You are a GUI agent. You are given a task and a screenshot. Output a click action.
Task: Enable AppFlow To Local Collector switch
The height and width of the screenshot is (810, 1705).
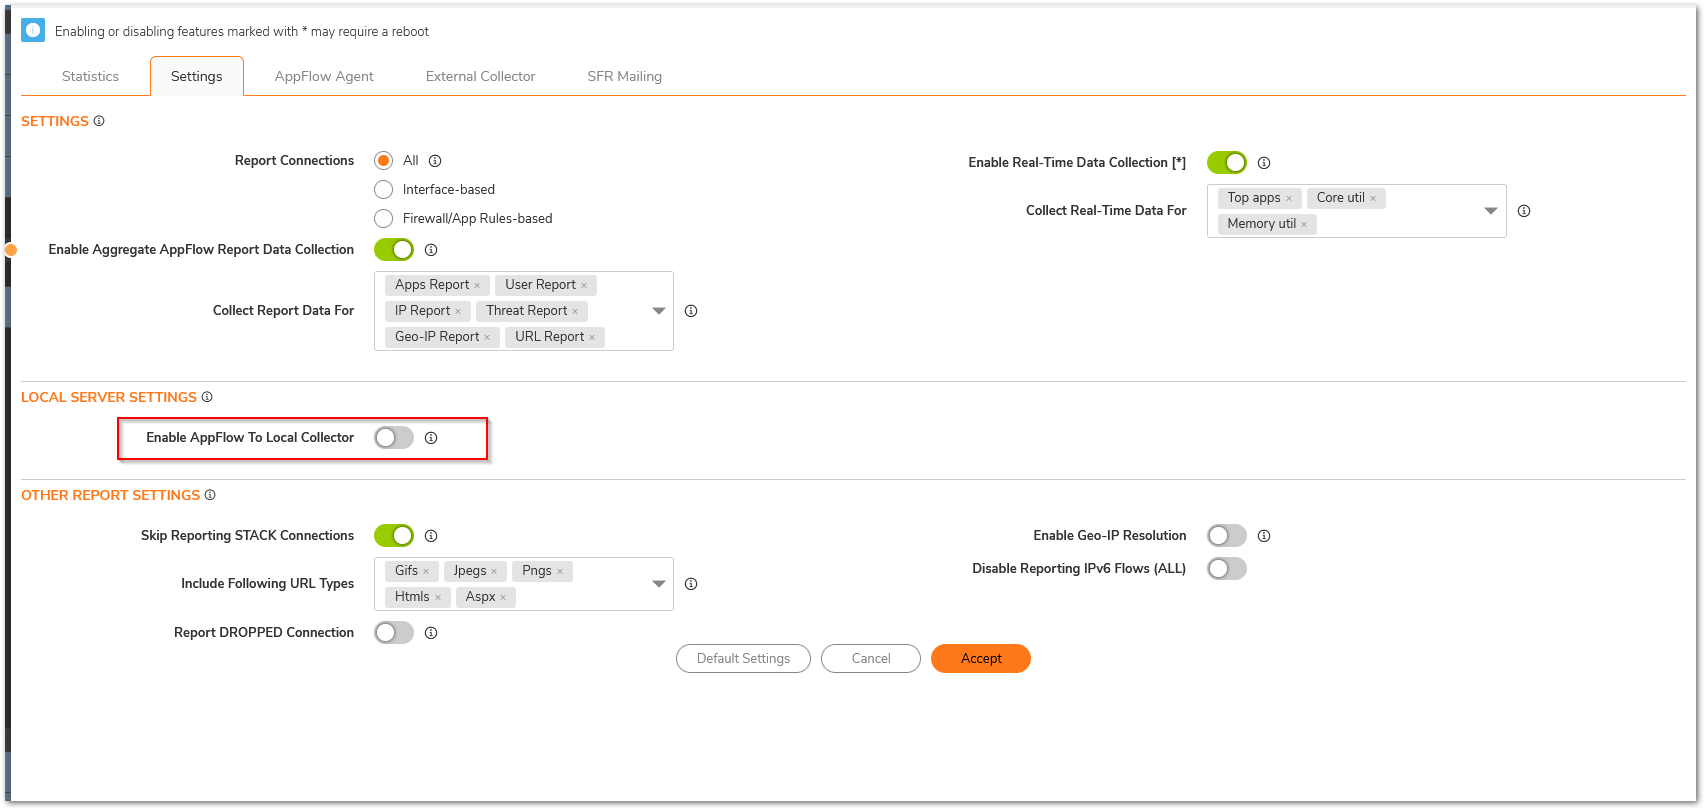[394, 438]
